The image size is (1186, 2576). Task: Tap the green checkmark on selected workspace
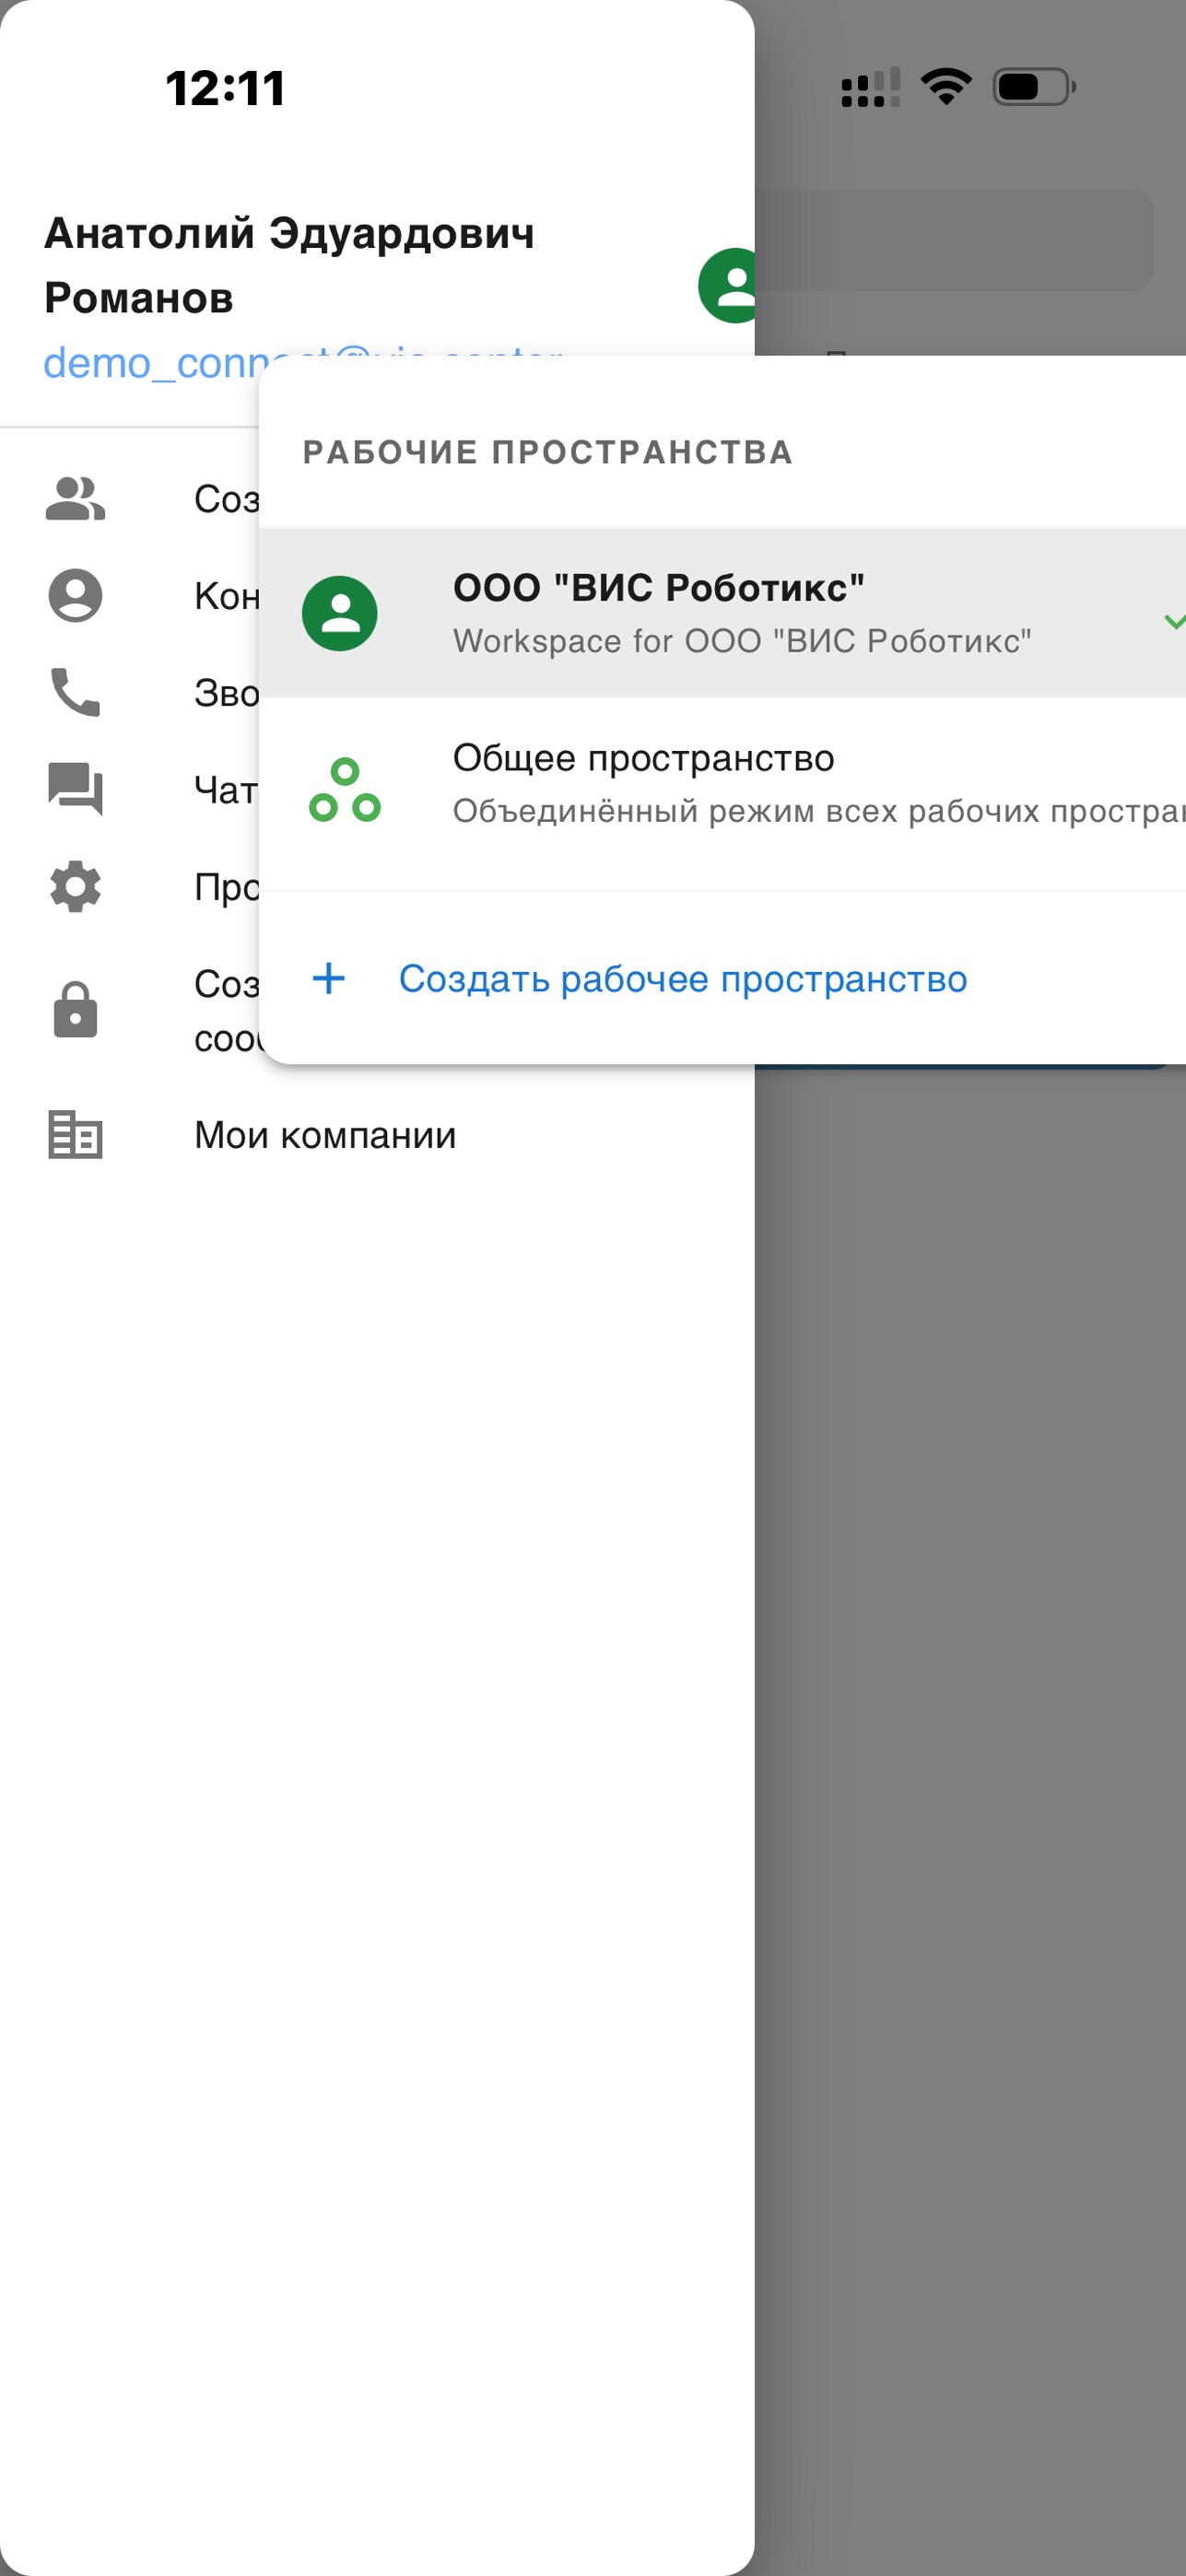[x=1174, y=621]
